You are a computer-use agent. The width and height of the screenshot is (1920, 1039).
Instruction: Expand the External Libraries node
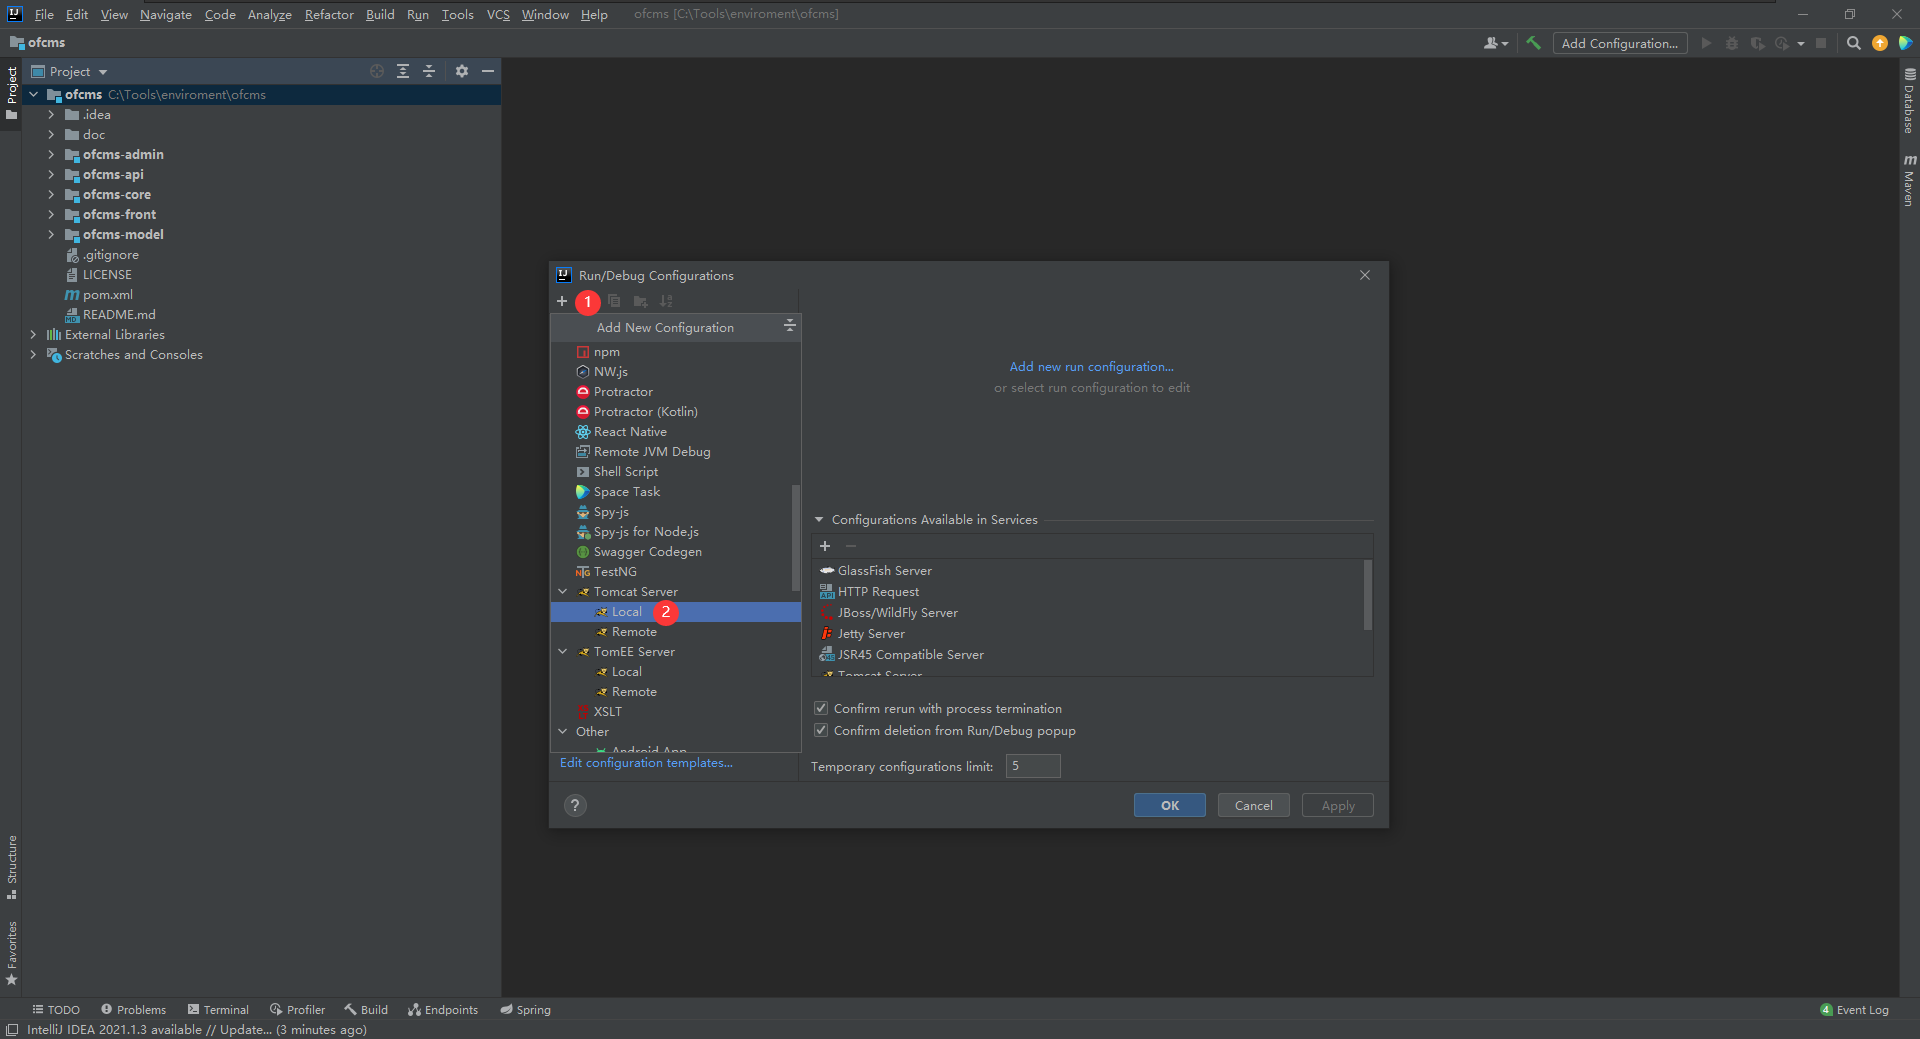pos(33,334)
